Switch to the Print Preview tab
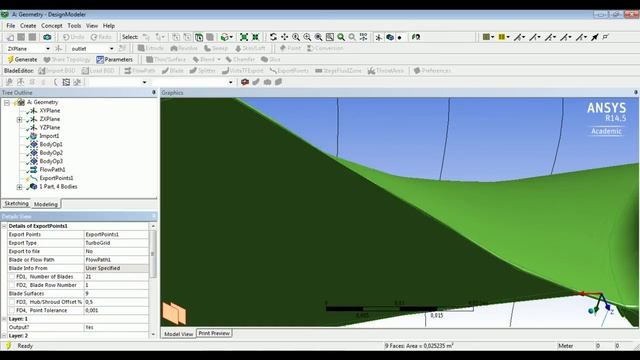This screenshot has width=640, height=360. point(214,333)
